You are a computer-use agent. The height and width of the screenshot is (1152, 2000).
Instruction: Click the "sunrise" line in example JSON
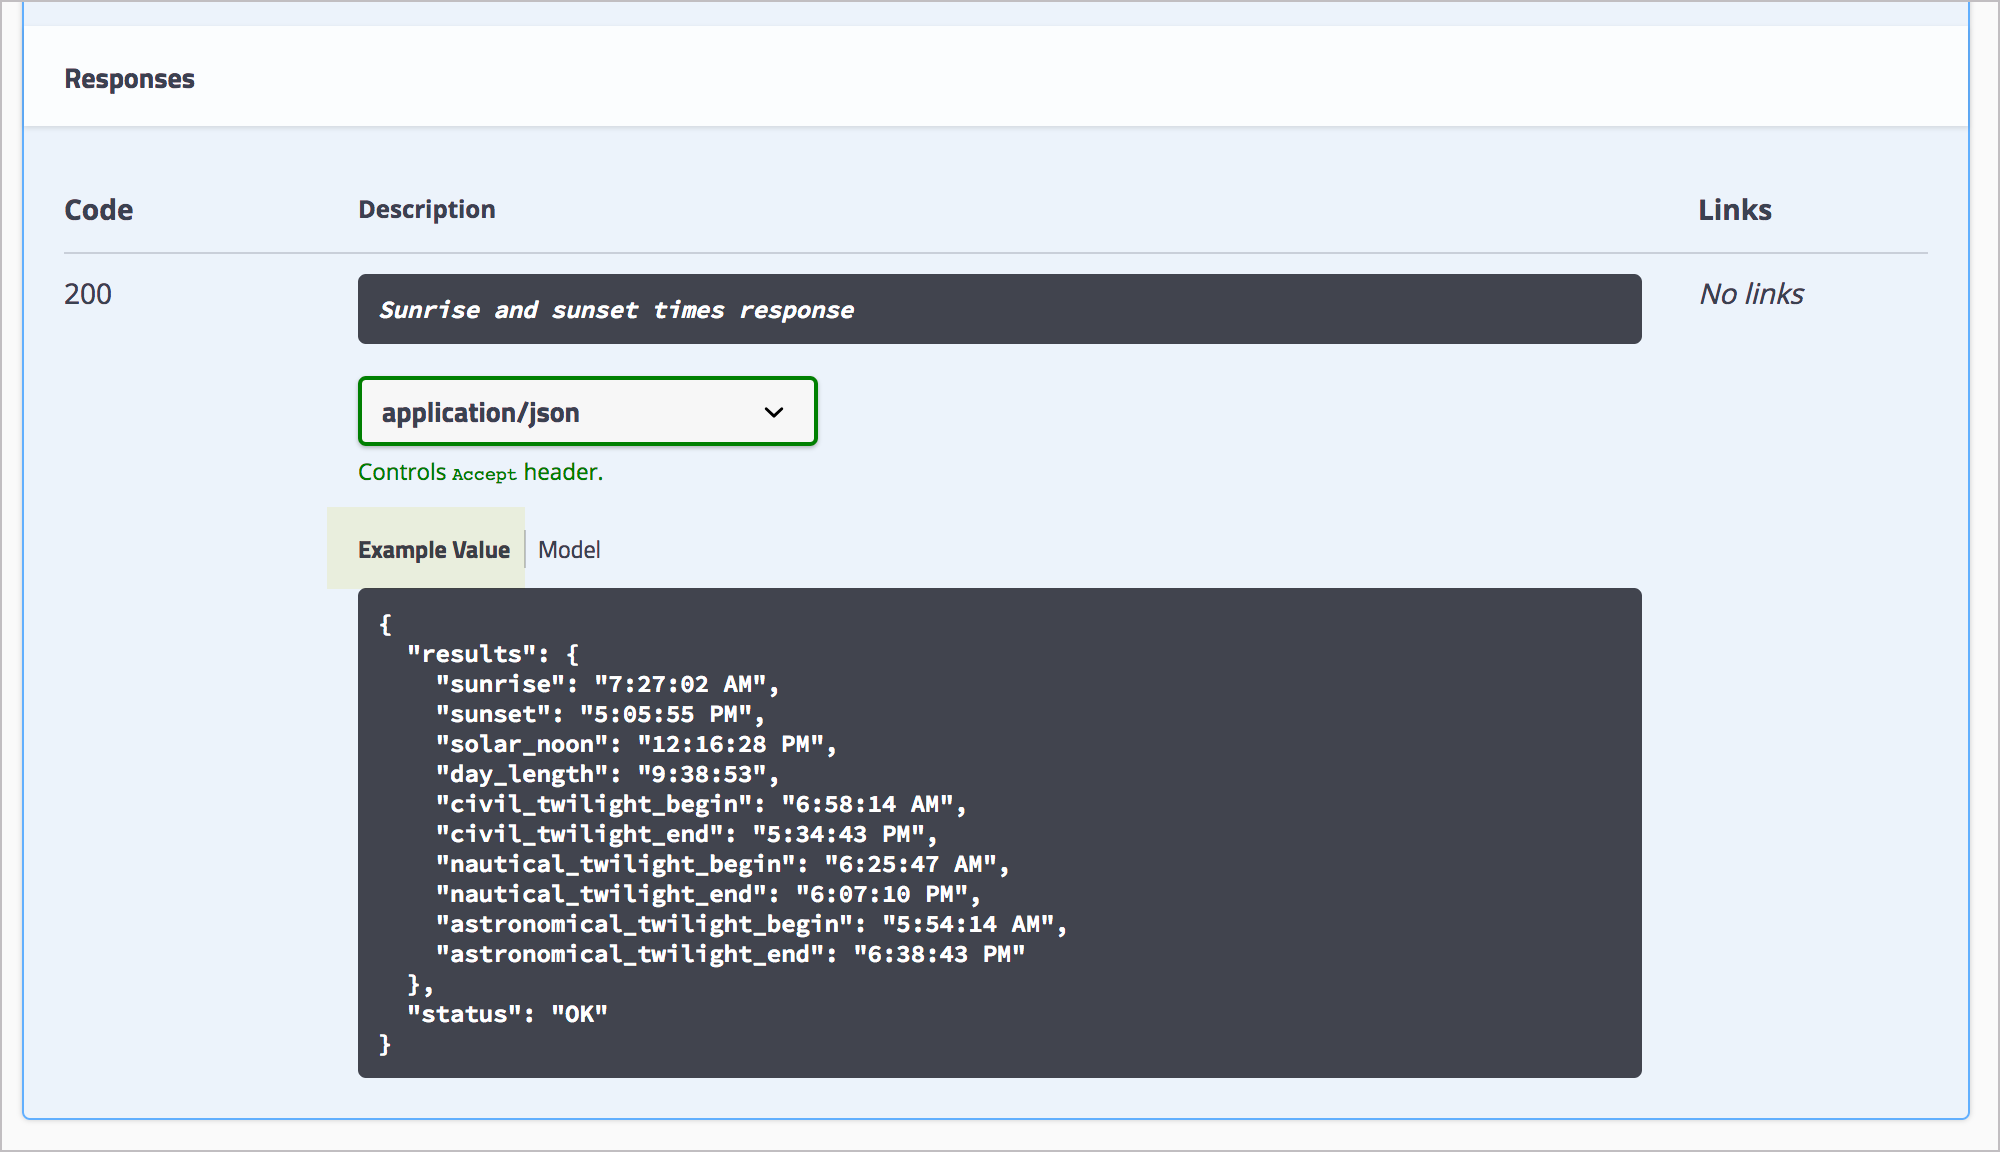pos(606,684)
